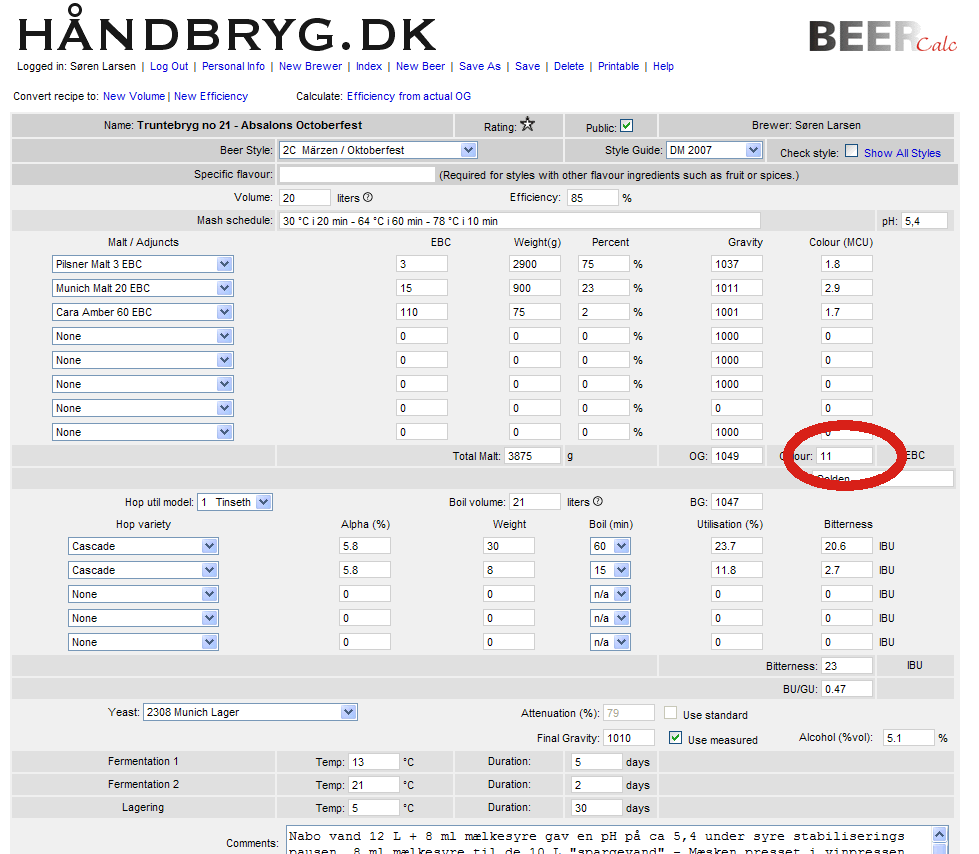Click the Efficiency input field

(593, 198)
